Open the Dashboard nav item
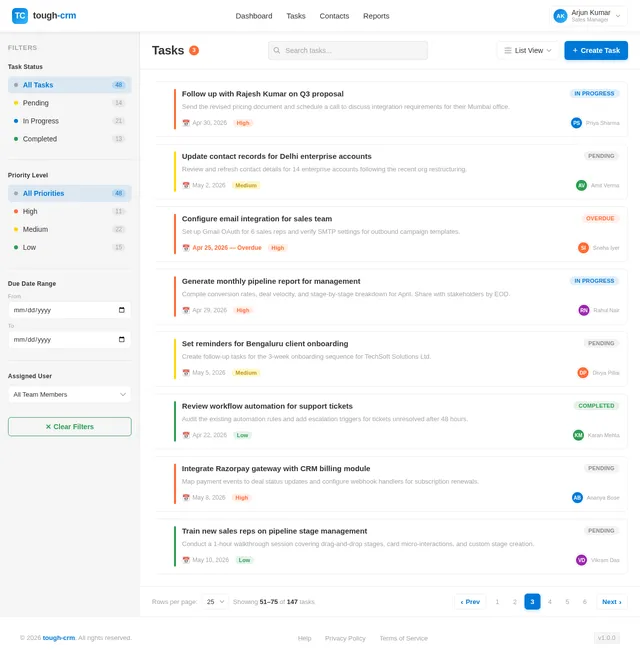The width and height of the screenshot is (640, 659). (x=254, y=16)
